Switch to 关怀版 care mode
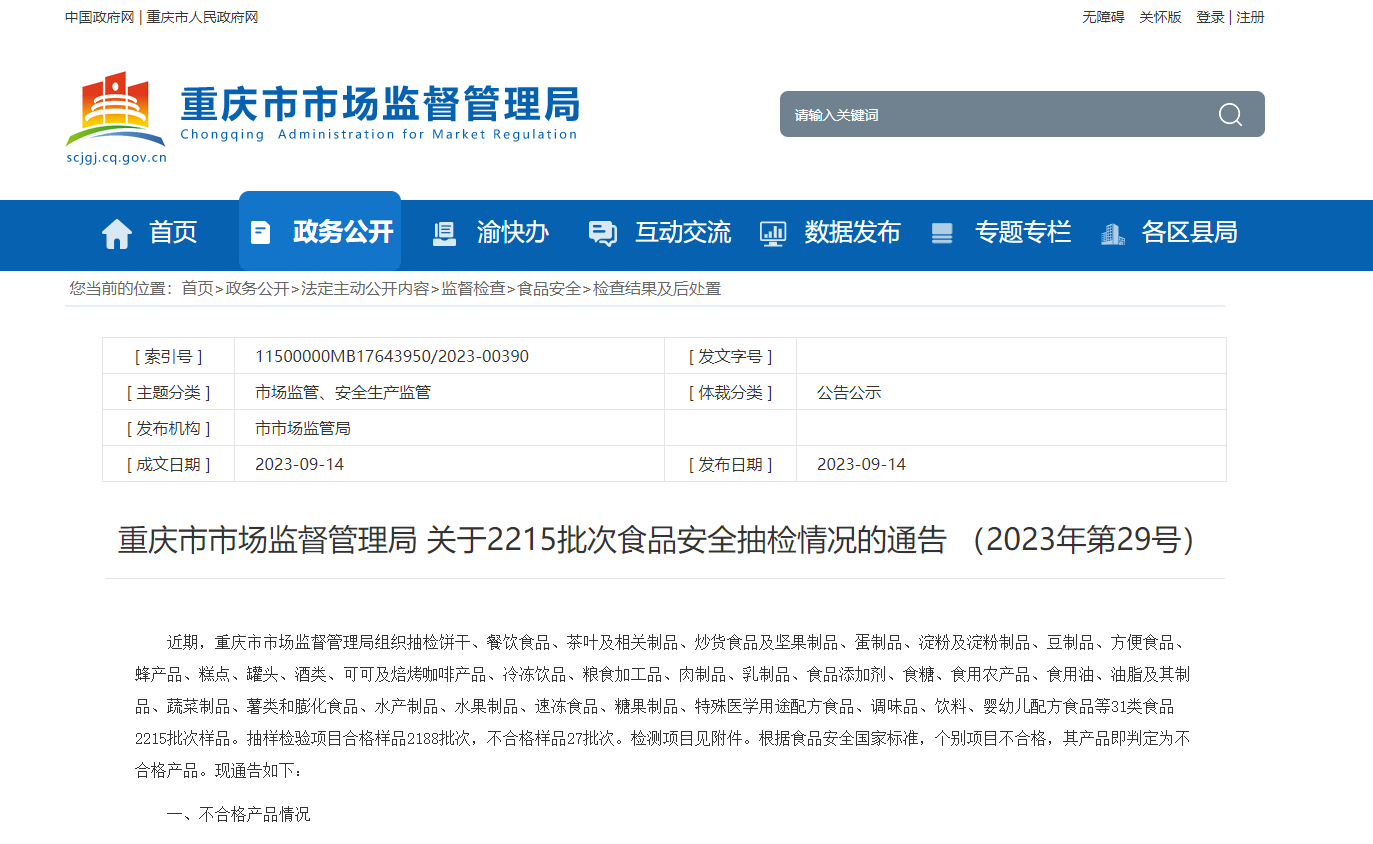Screen dimensions: 1373x844 [x=1160, y=17]
